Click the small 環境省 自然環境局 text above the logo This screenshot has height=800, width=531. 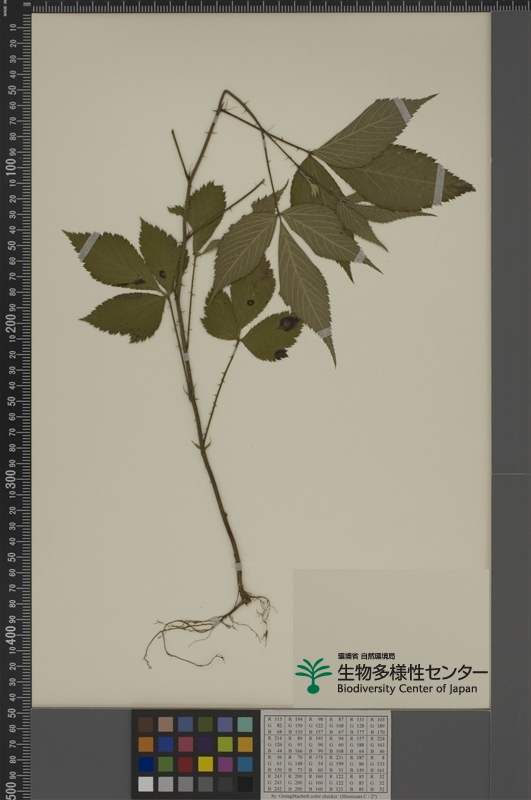click(366, 656)
